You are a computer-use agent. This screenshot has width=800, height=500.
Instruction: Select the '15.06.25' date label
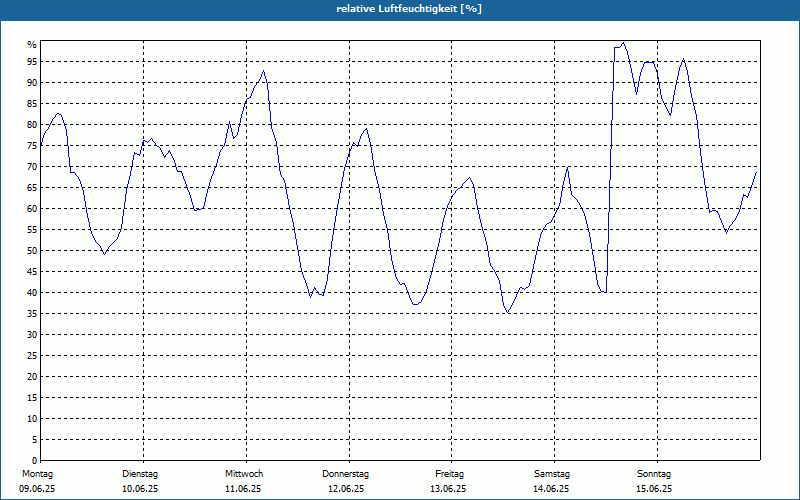click(x=654, y=489)
